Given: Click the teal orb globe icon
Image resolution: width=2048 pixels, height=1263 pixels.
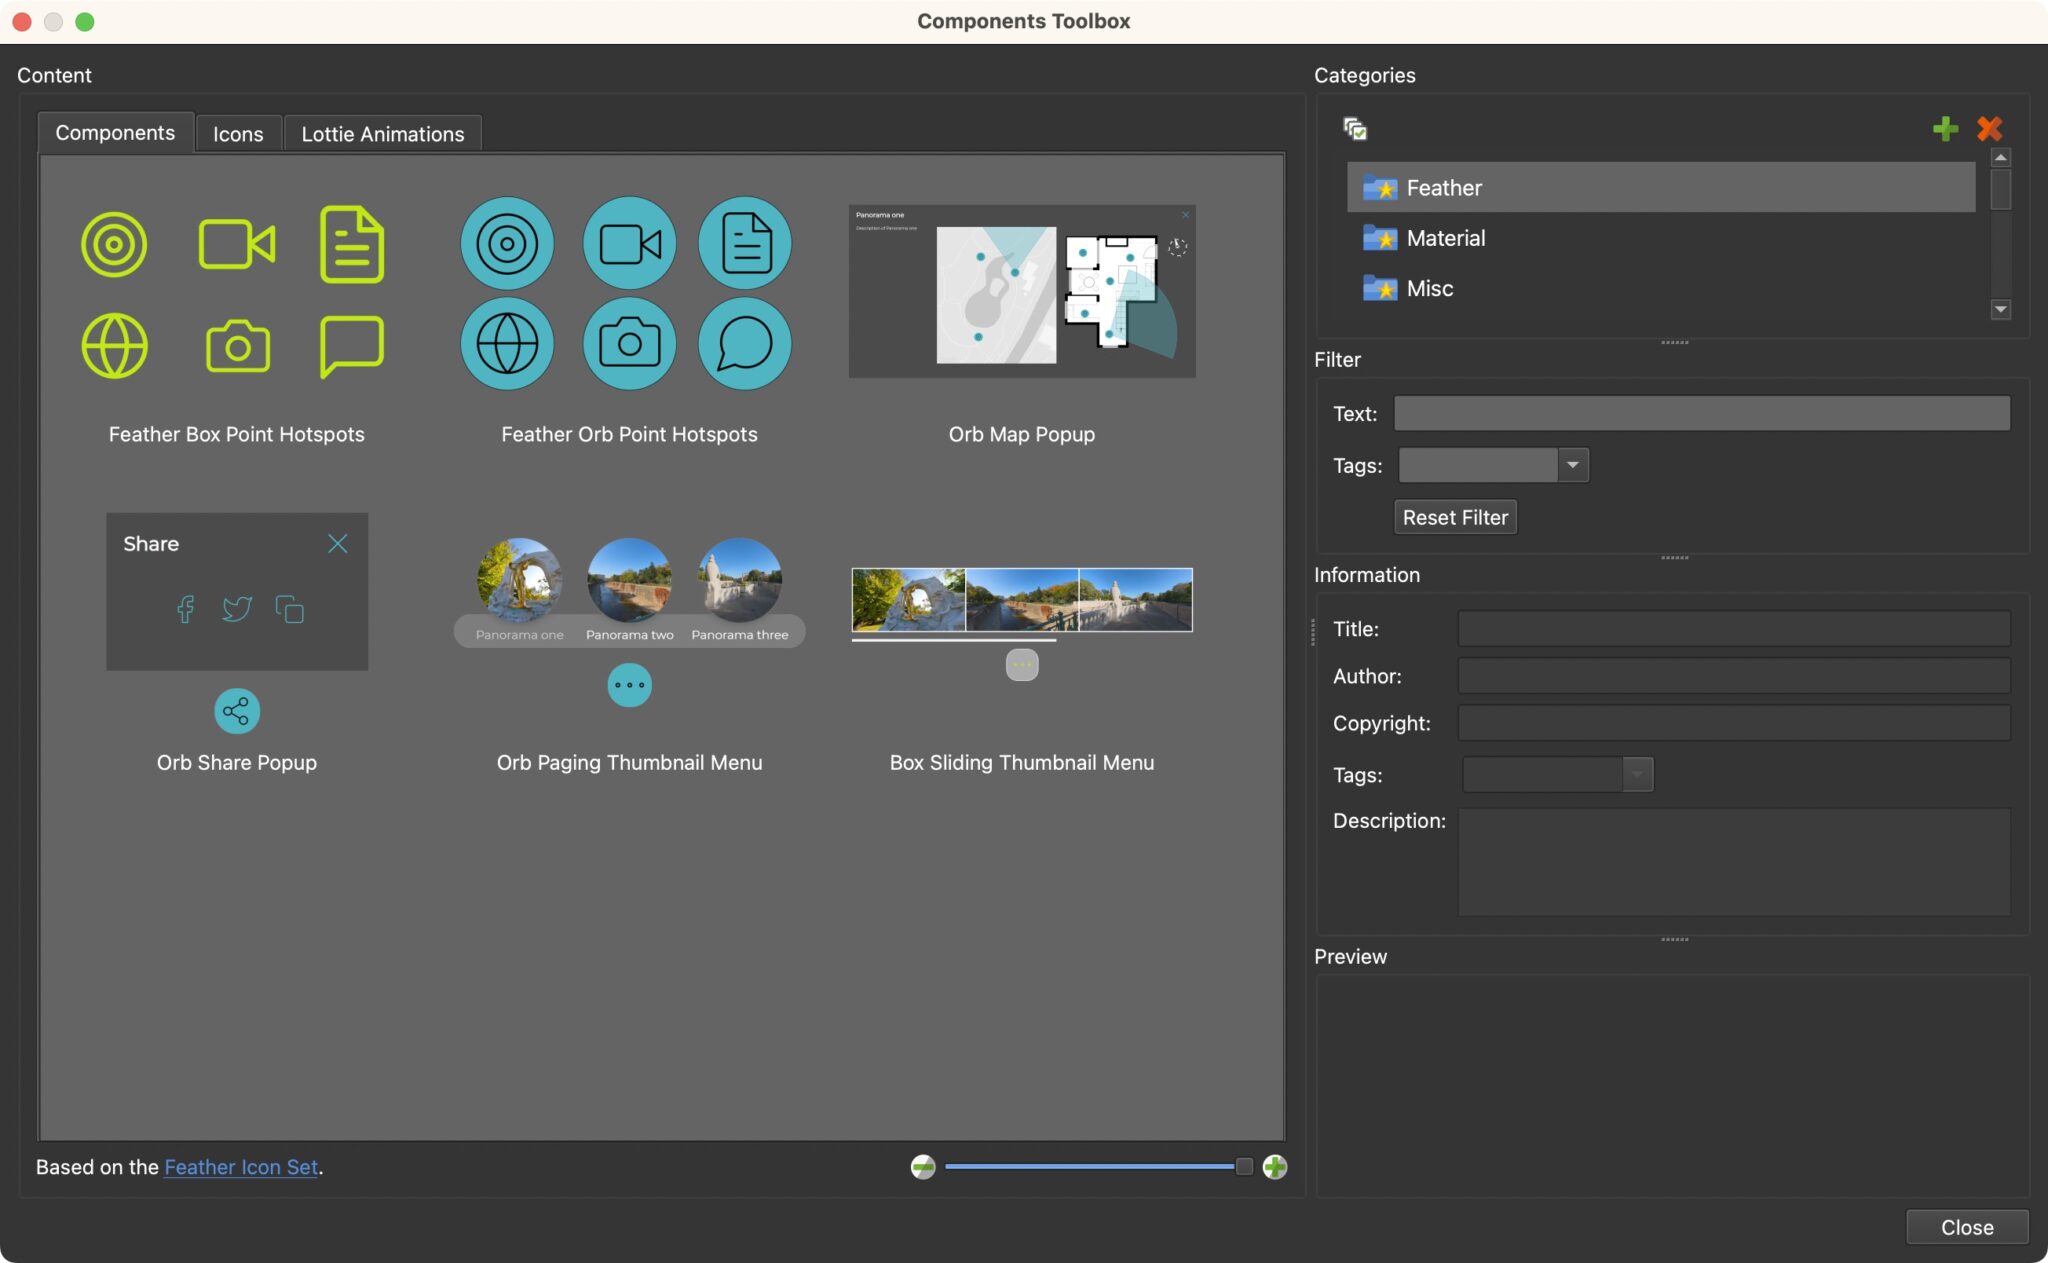Looking at the screenshot, I should pyautogui.click(x=507, y=344).
